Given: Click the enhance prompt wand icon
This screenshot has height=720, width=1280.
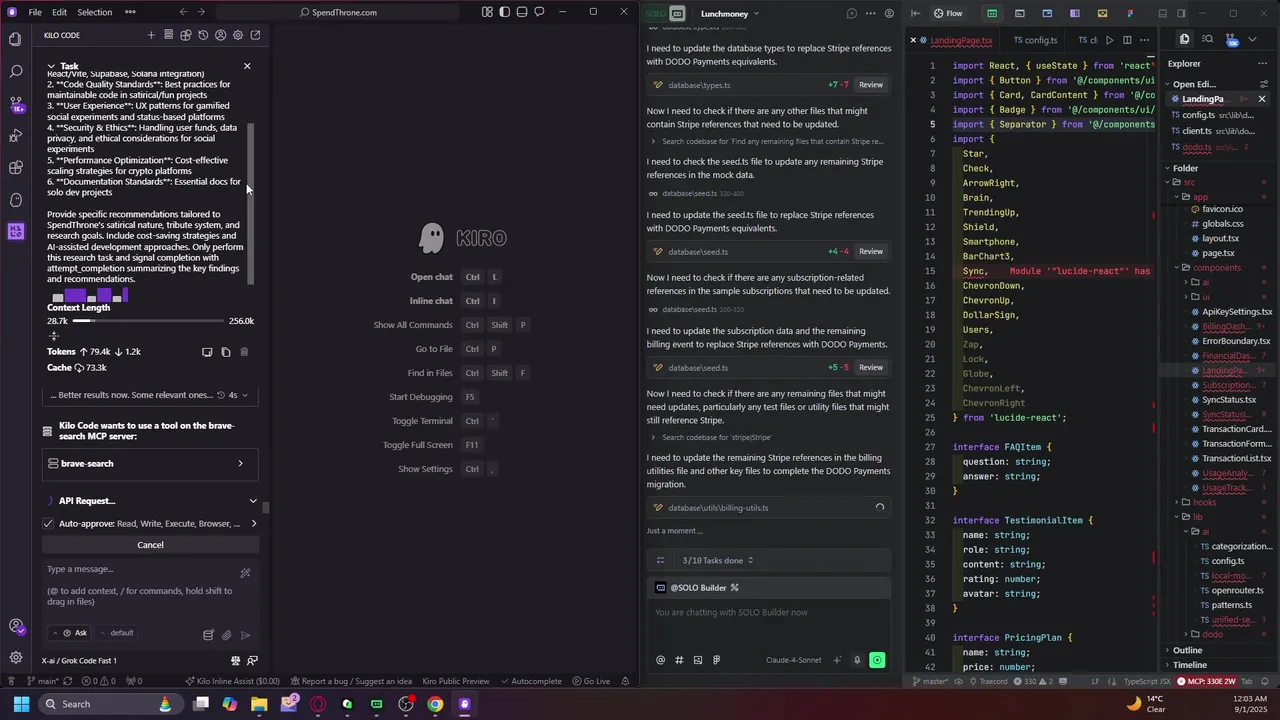Looking at the screenshot, I should pos(245,573).
